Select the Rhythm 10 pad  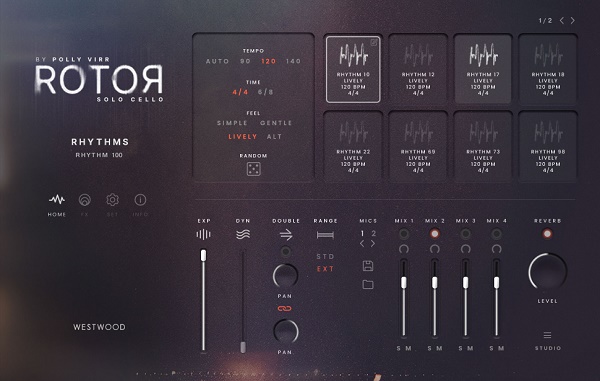[353, 69]
